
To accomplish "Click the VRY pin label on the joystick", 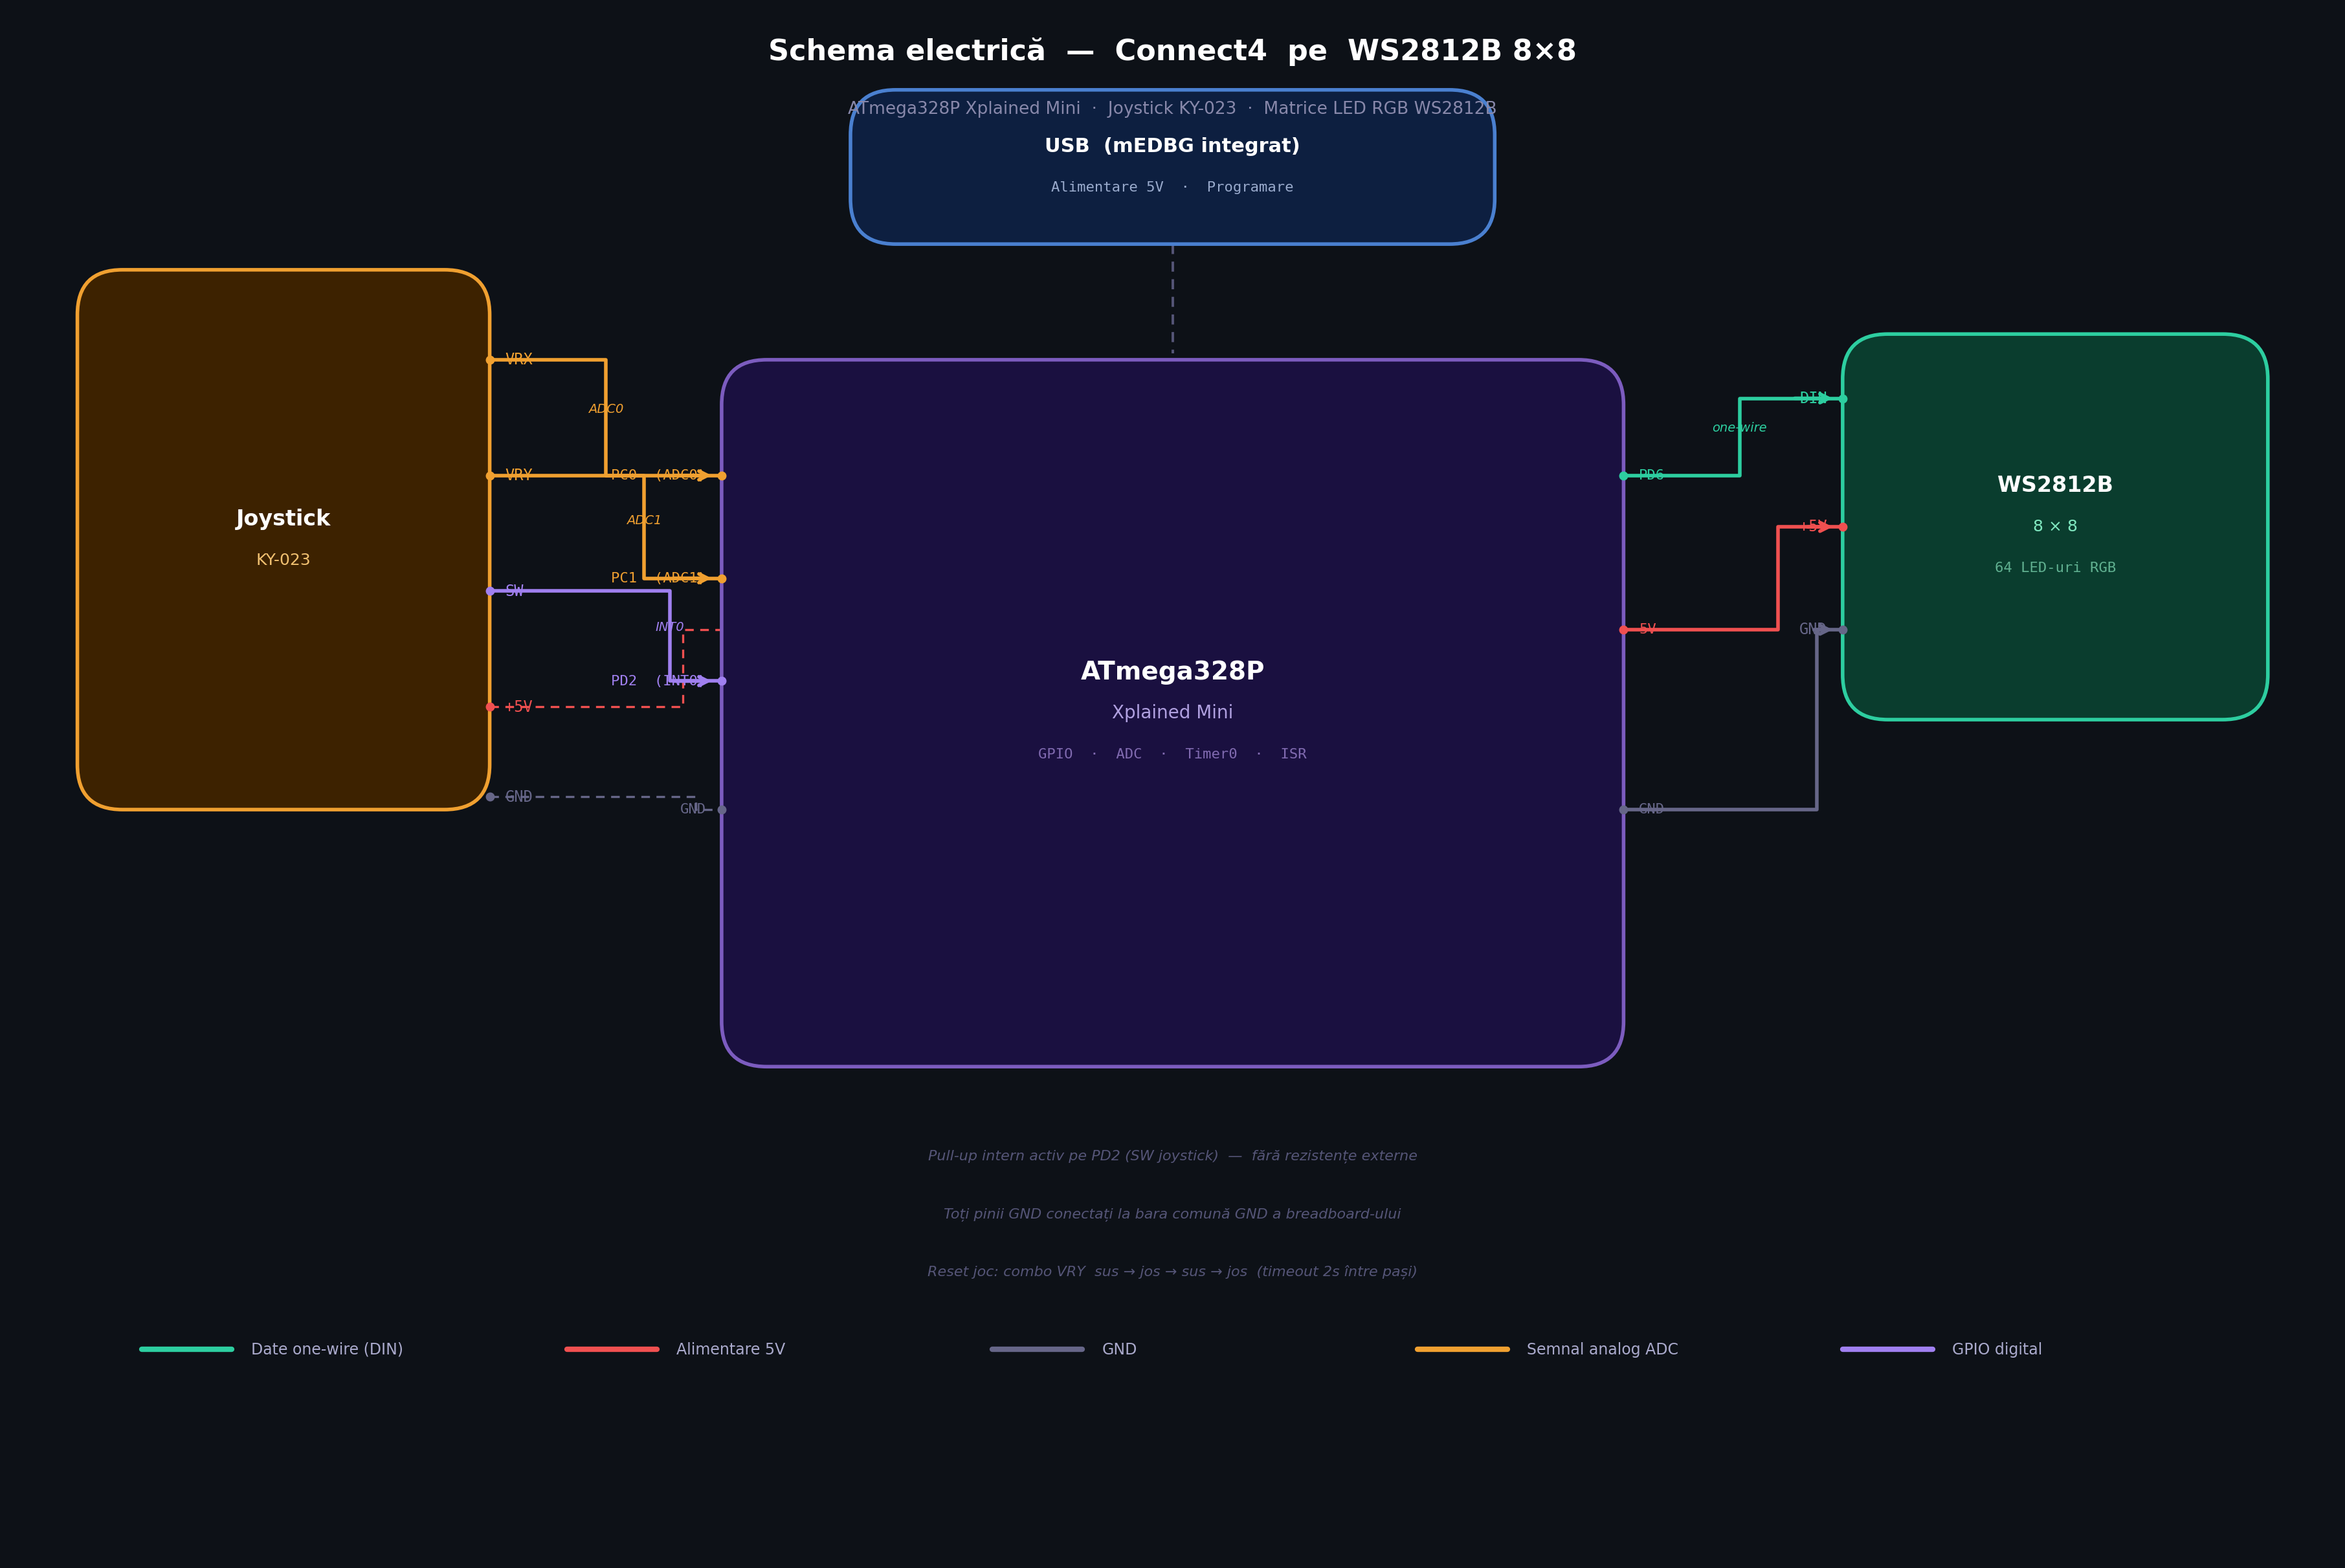I will coord(518,475).
